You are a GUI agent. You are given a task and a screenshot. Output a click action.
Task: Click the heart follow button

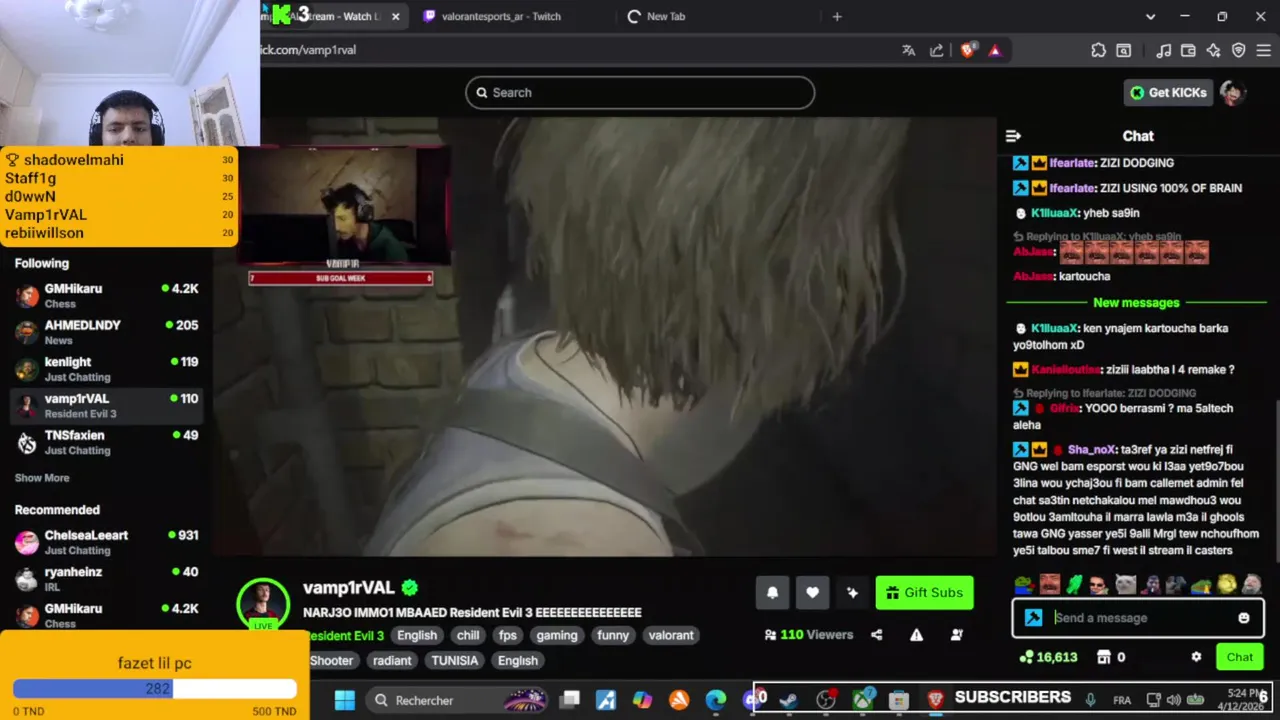pos(812,592)
